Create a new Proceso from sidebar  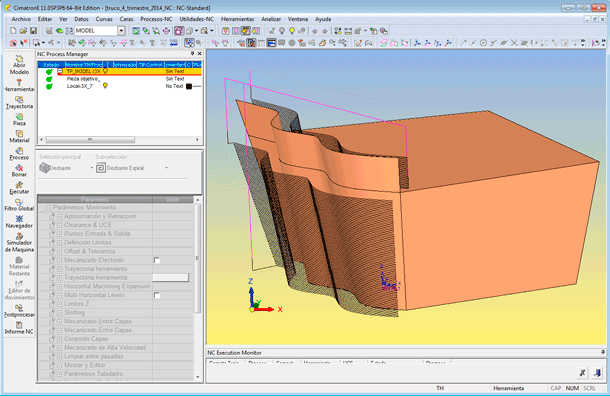(x=19, y=154)
